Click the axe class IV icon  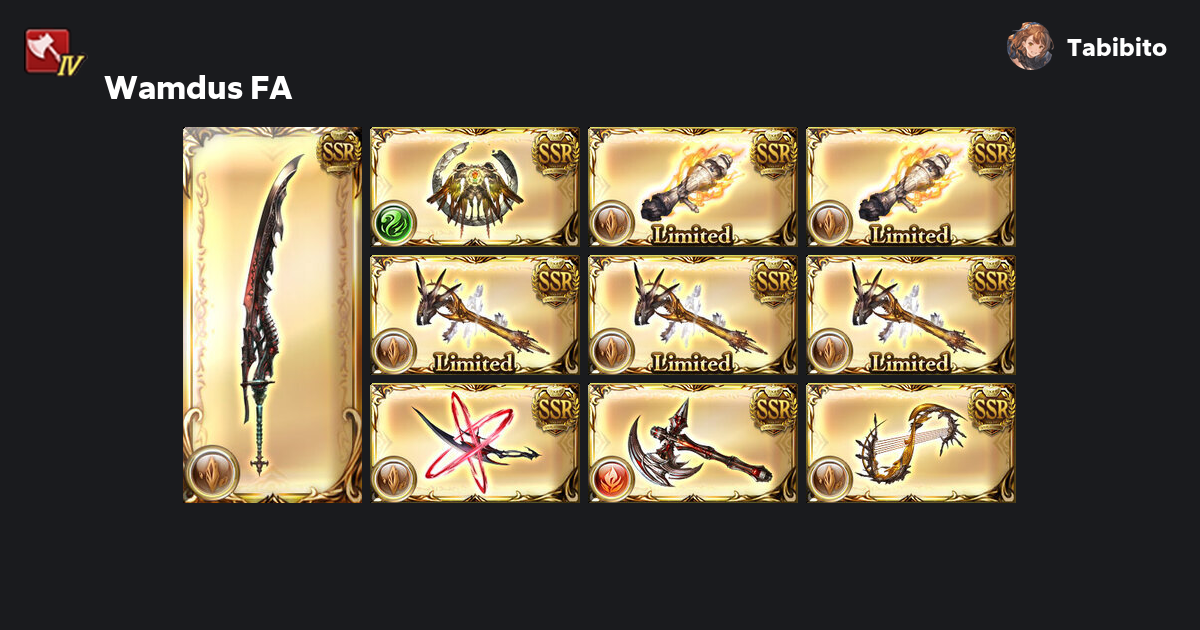52,53
